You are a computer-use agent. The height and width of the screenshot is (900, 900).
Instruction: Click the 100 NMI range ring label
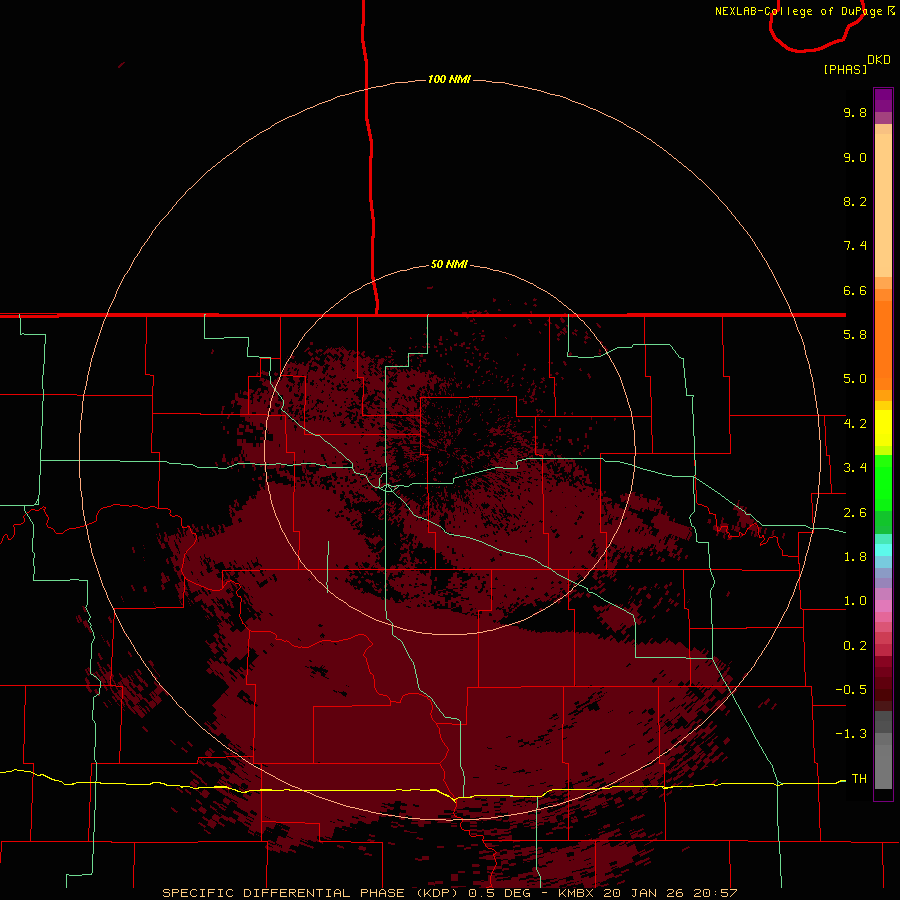tap(449, 79)
